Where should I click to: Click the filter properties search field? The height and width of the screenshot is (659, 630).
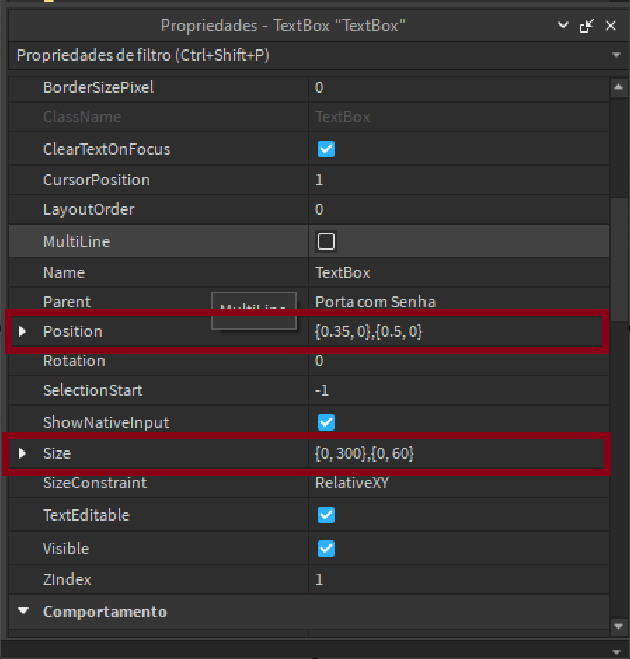pyautogui.click(x=300, y=56)
